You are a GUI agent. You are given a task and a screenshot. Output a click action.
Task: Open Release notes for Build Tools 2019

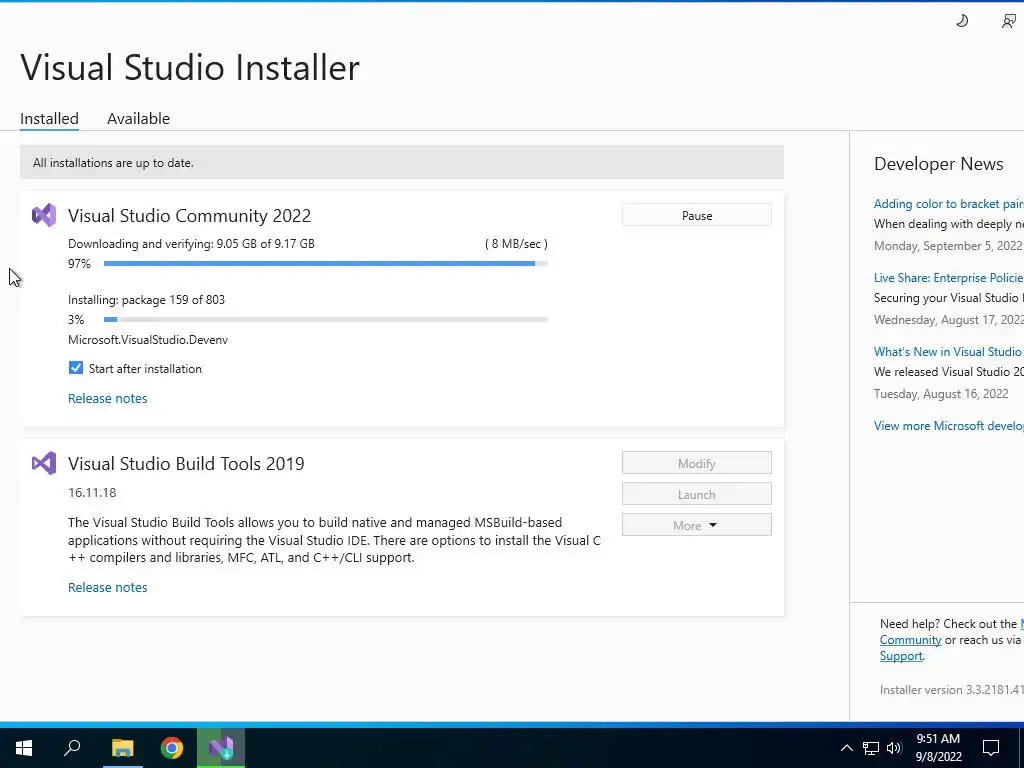point(108,587)
